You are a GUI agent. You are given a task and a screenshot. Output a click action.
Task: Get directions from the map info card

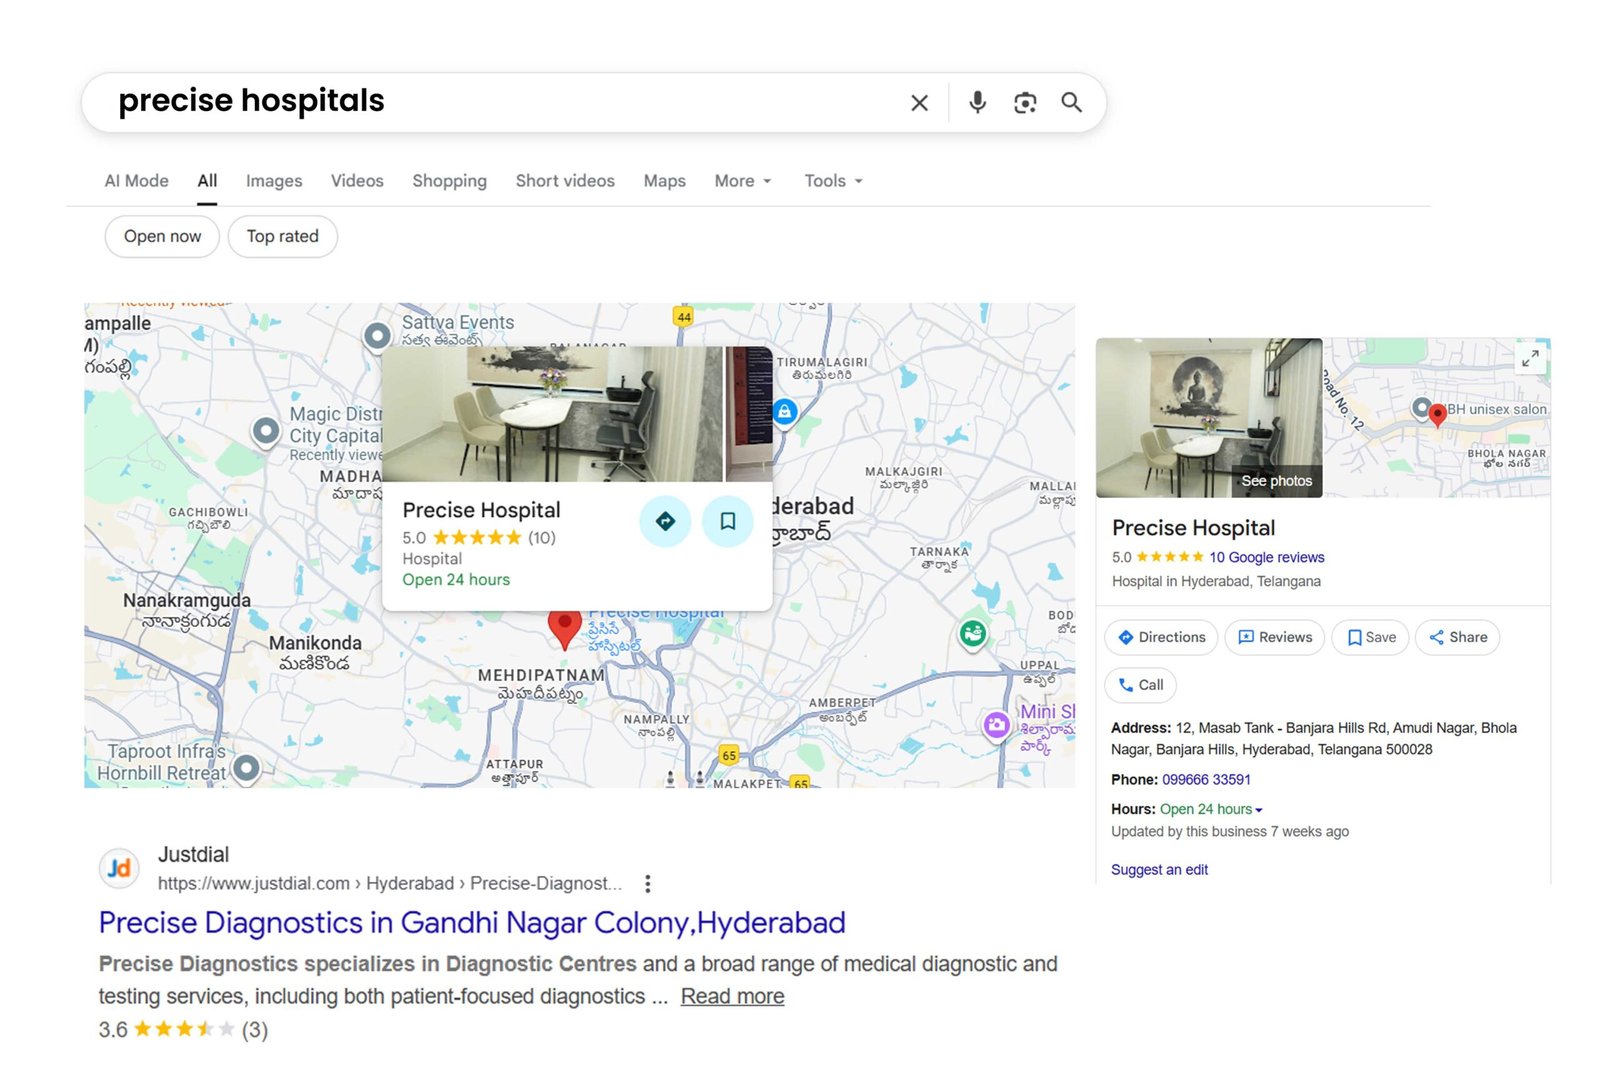pos(665,521)
